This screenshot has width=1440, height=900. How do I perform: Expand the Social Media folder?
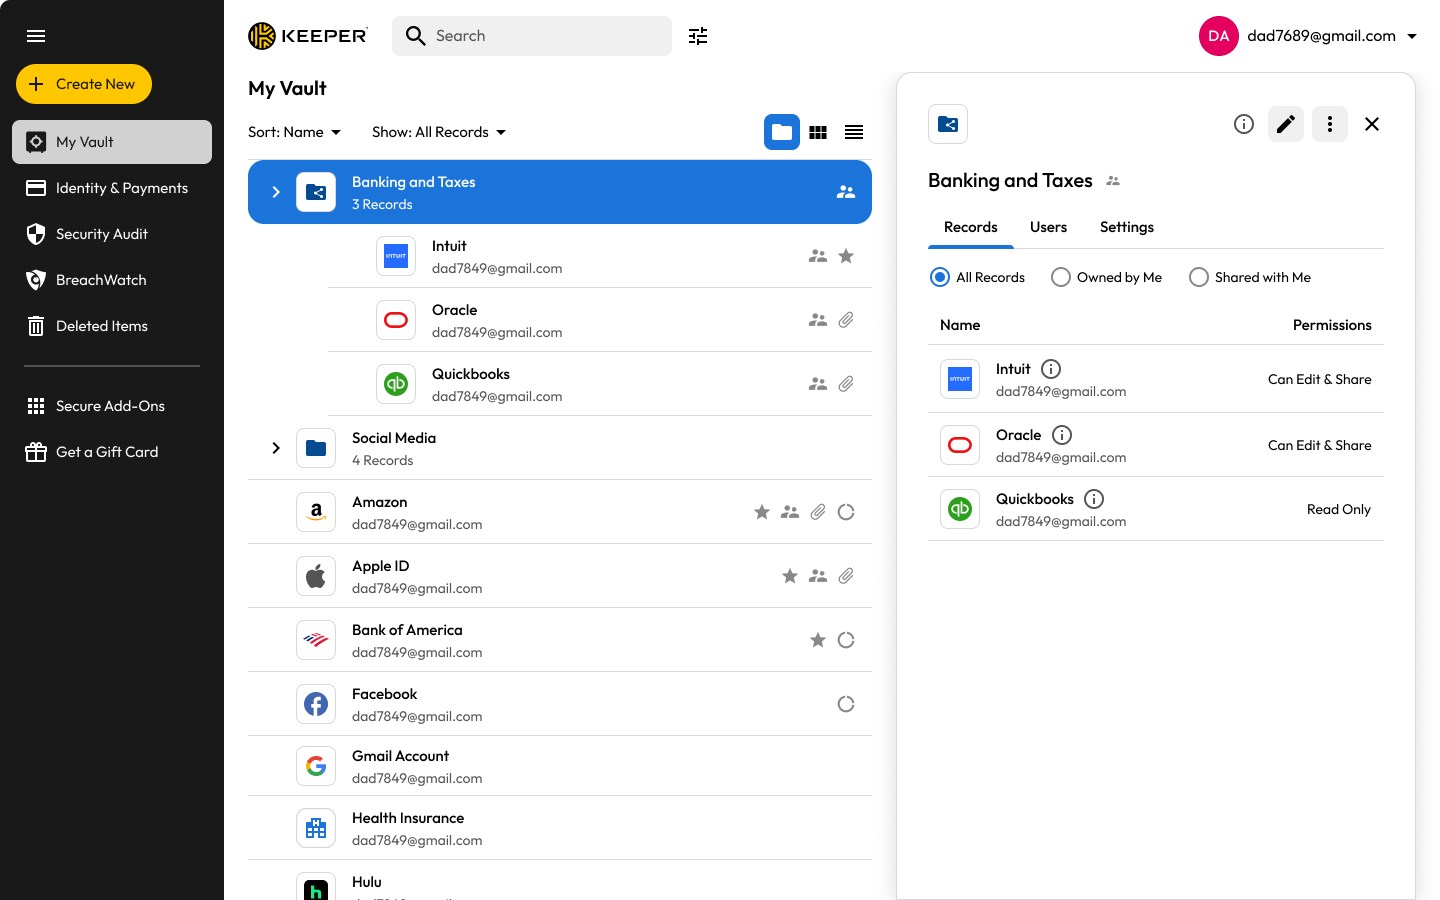[276, 448]
